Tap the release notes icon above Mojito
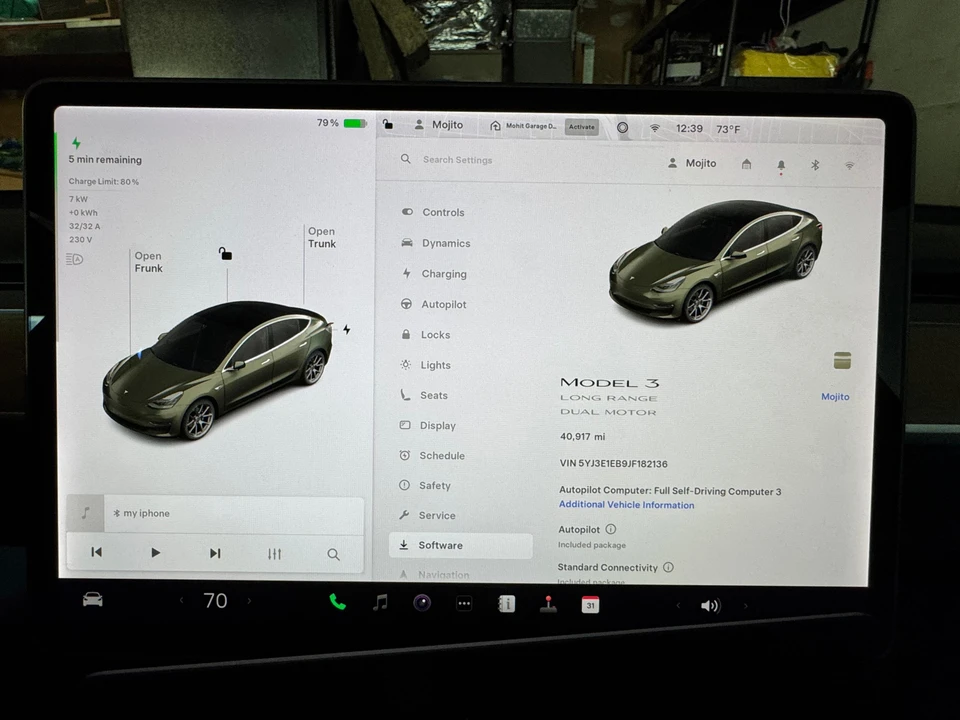Image resolution: width=960 pixels, height=720 pixels. coord(842,361)
